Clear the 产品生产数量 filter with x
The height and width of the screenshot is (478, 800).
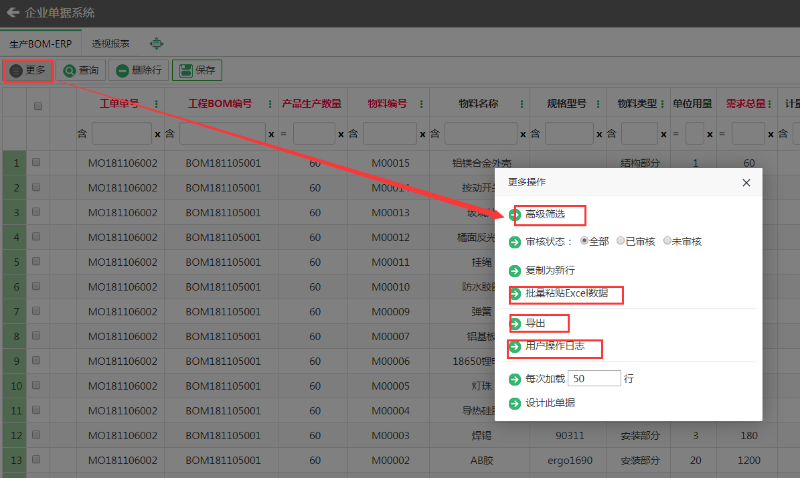[x=341, y=134]
